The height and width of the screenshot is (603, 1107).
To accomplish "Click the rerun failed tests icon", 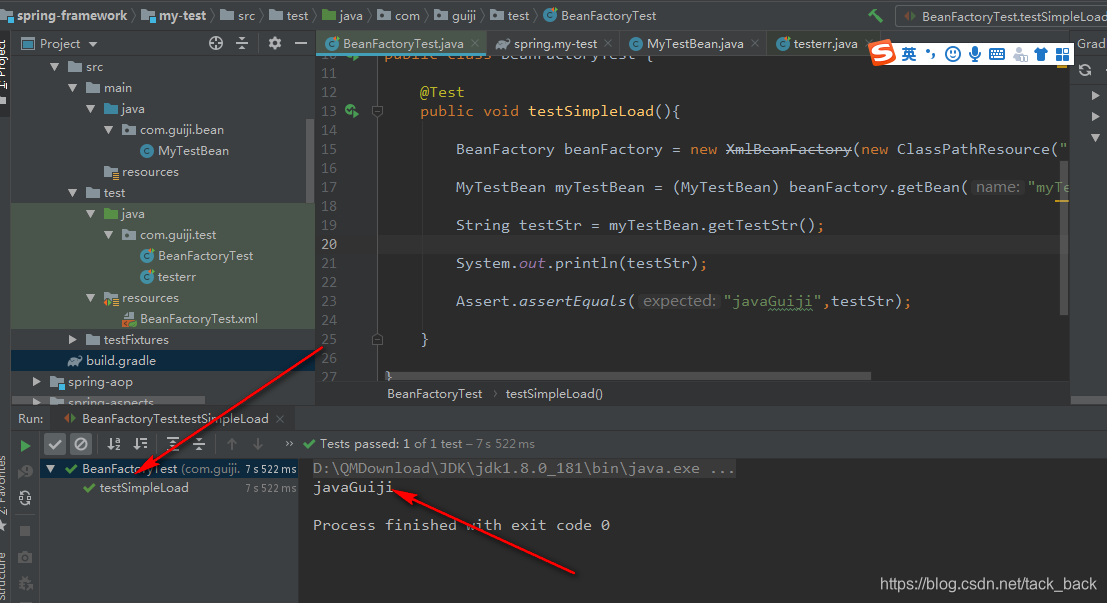I will [25, 471].
